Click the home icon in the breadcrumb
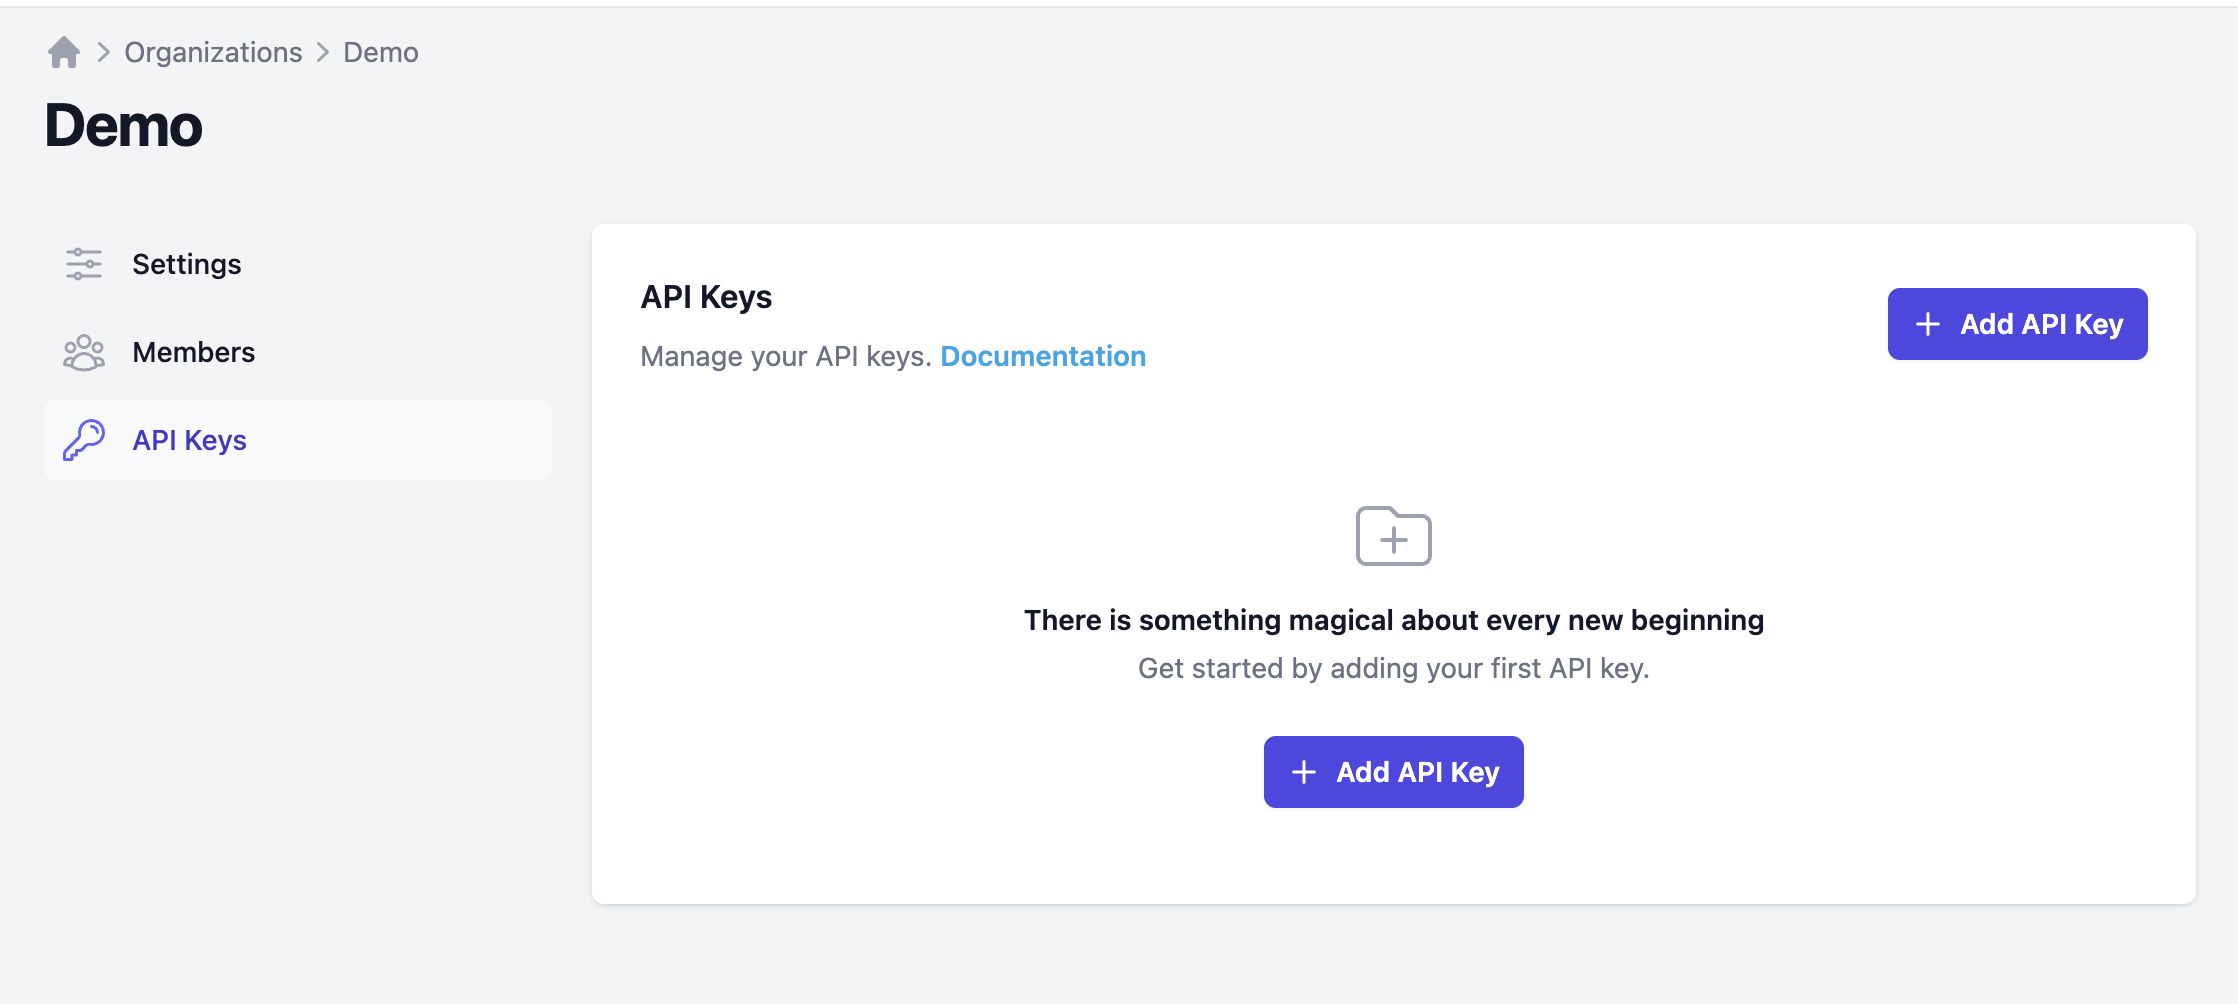This screenshot has height=1004, width=2238. [64, 52]
